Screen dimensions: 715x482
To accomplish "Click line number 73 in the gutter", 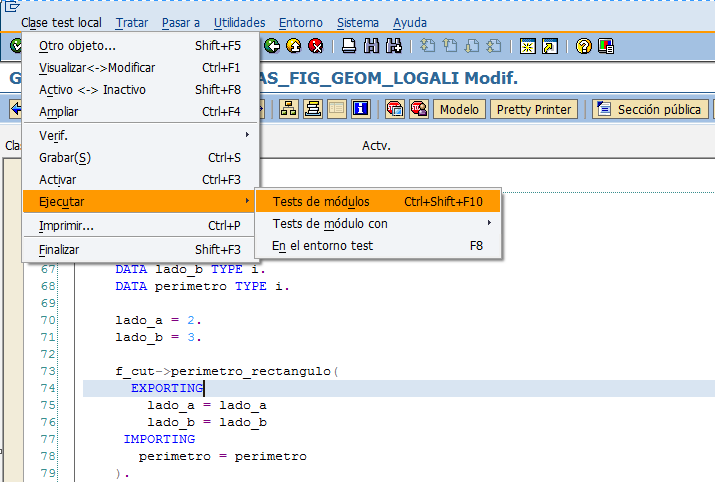I will click(48, 371).
